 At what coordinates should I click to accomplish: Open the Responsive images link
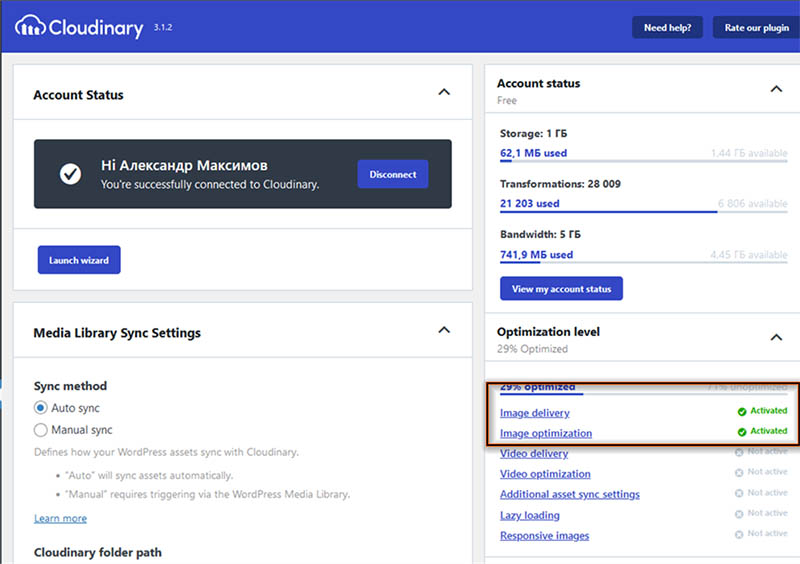click(544, 535)
